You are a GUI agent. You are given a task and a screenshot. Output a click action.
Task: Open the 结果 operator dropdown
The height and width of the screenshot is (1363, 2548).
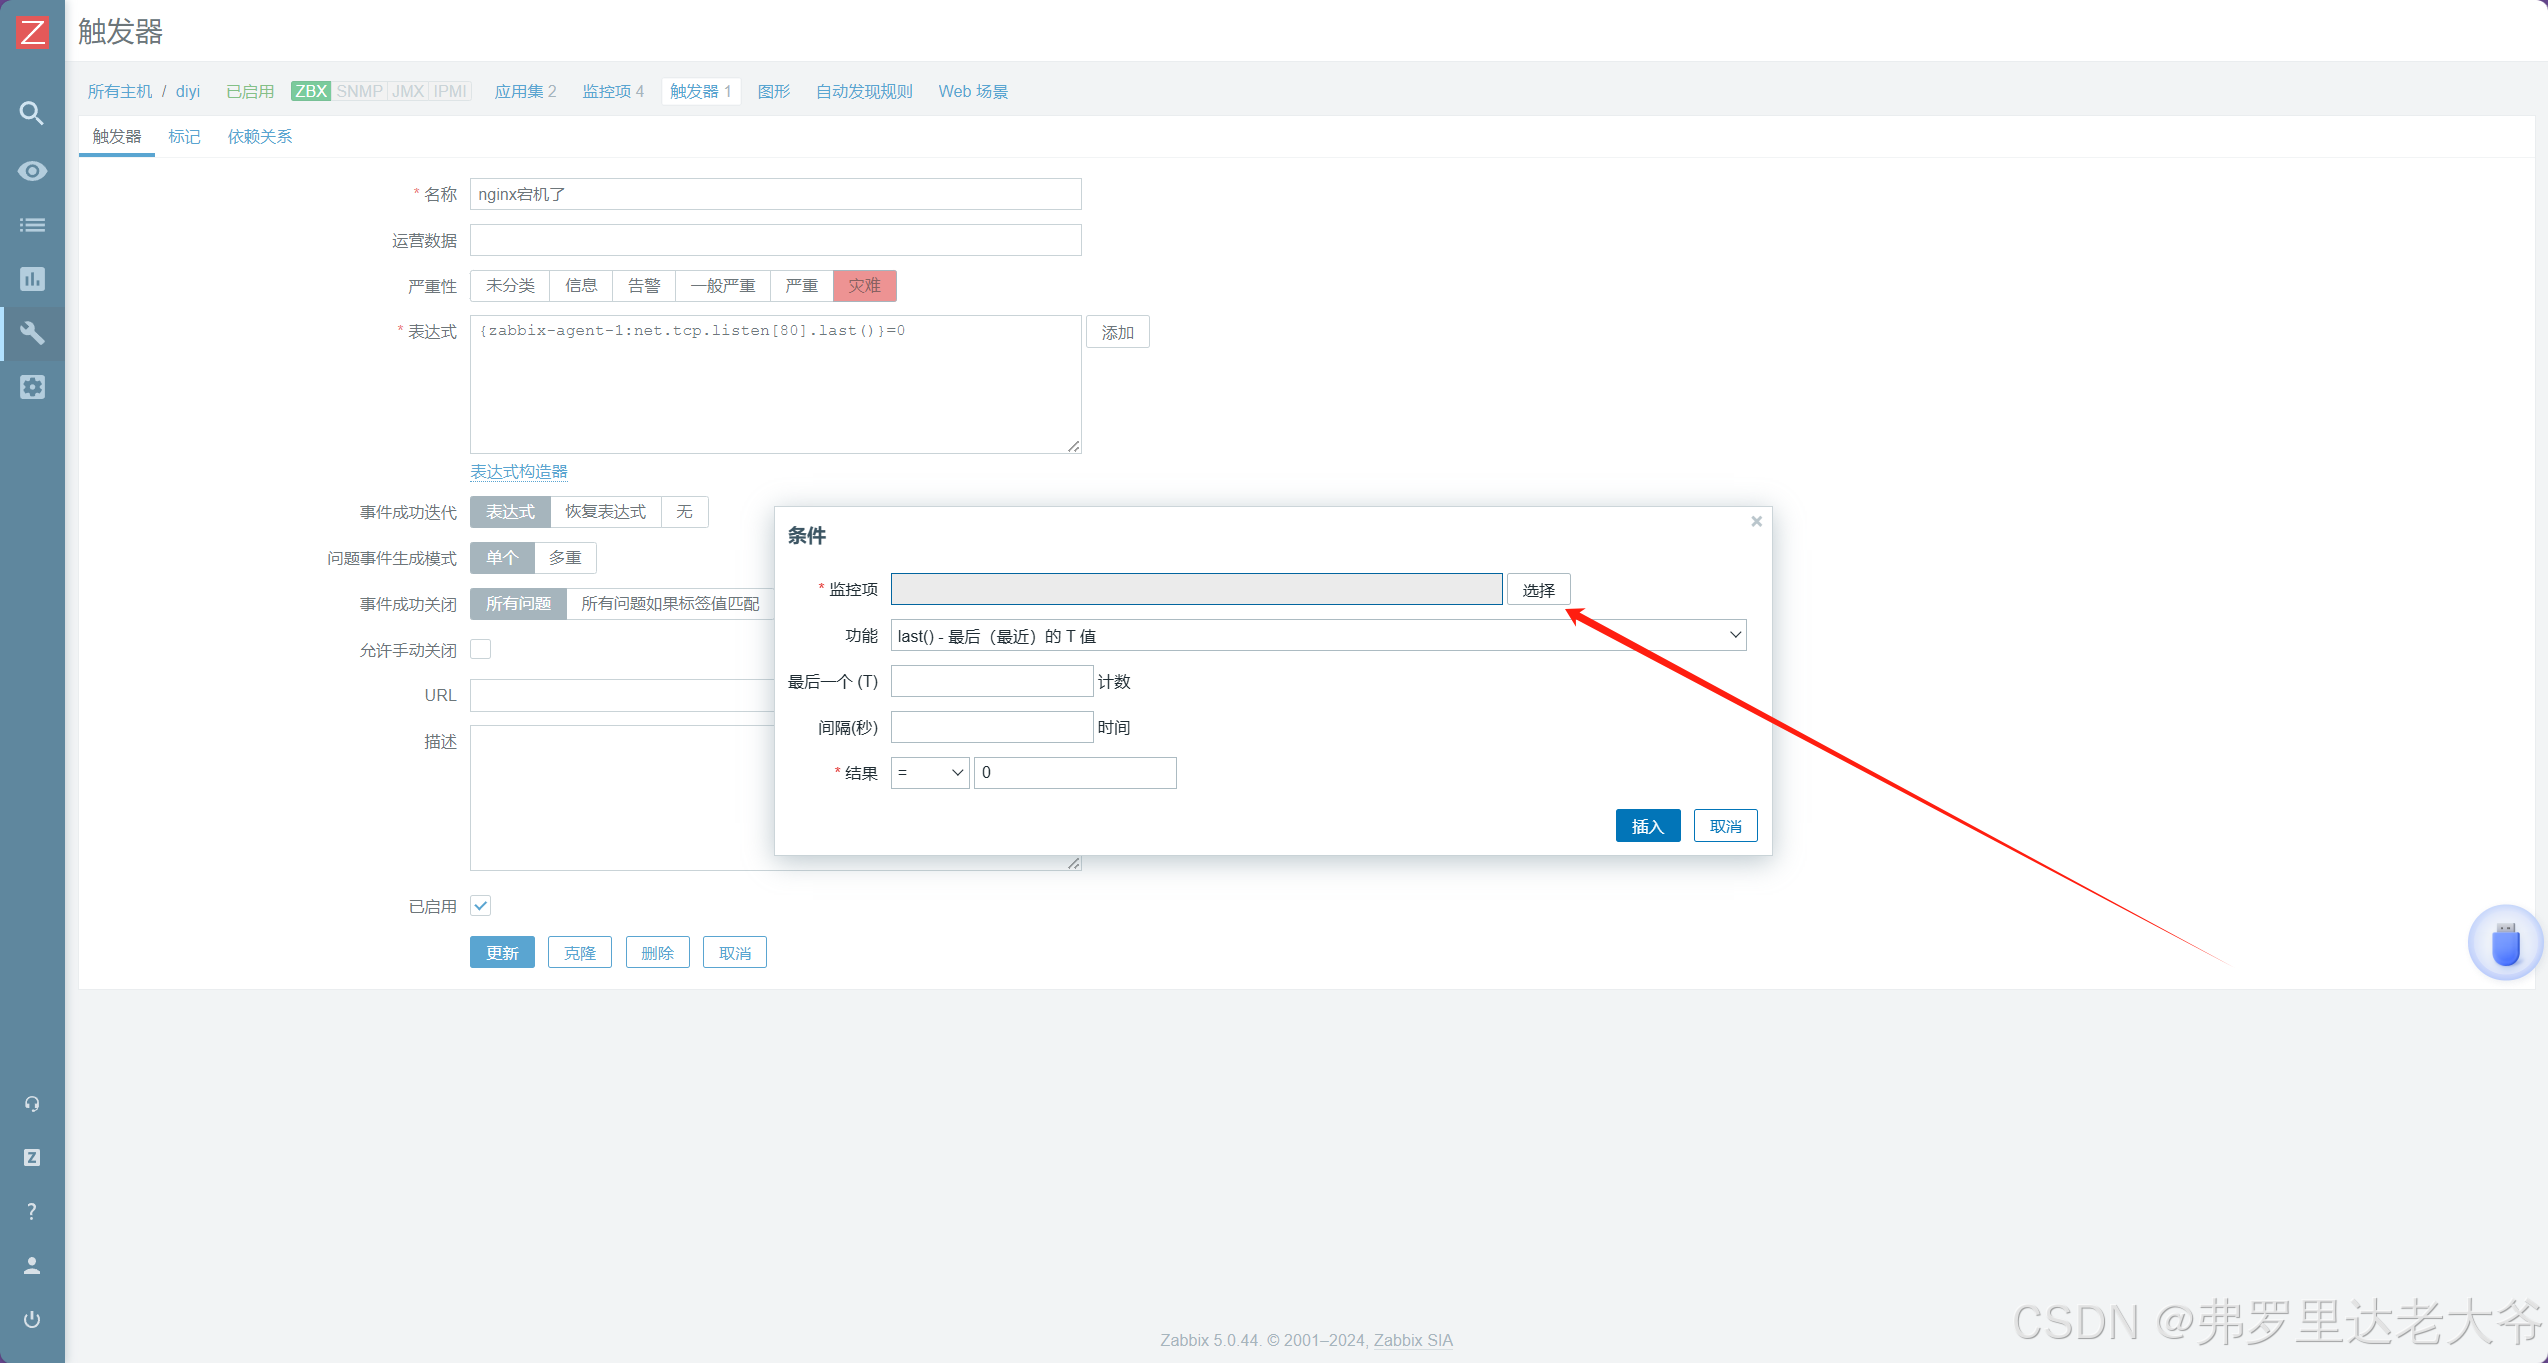click(x=929, y=773)
